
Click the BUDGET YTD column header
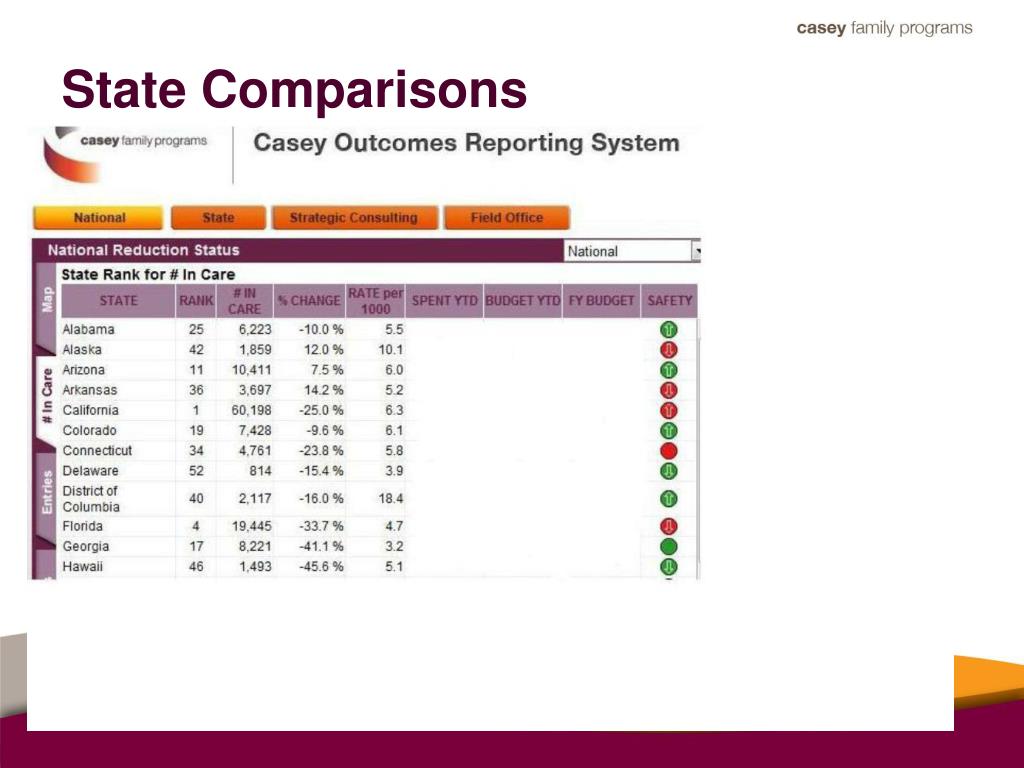(522, 300)
